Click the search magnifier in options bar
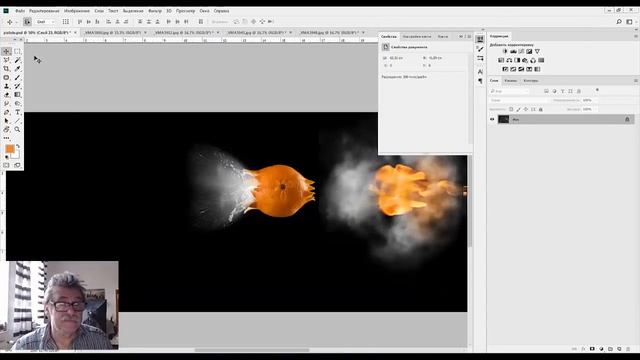Screen dimensions: 640x360 coord(619,22)
